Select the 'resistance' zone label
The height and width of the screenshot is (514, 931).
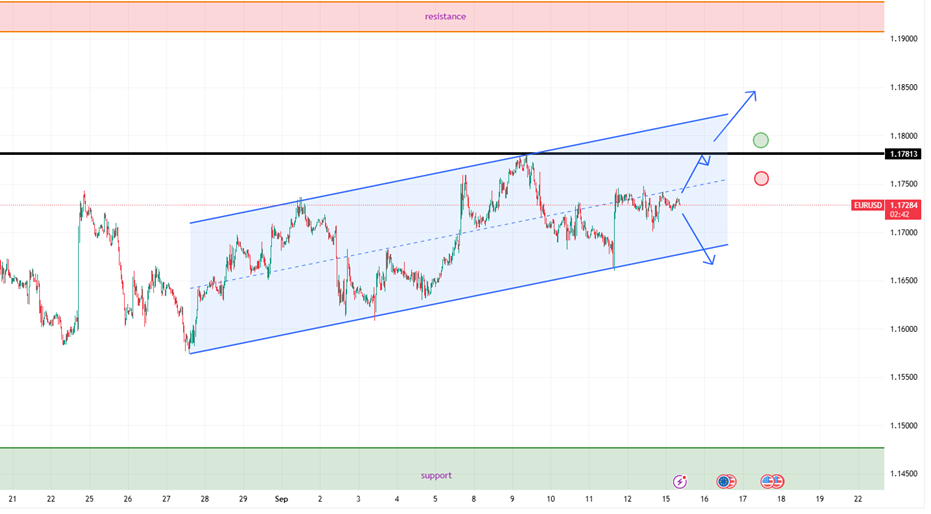click(x=445, y=17)
